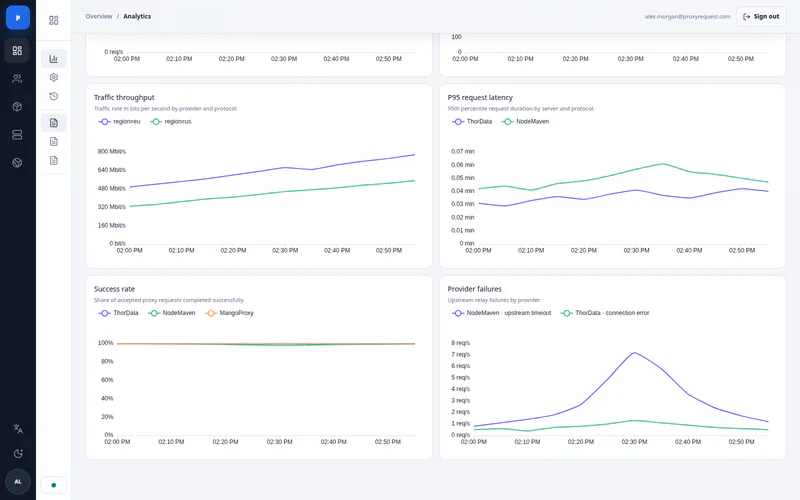This screenshot has width=800, height=500.
Task: Click grid icon atop the white subpanel
Action: (x=54, y=20)
